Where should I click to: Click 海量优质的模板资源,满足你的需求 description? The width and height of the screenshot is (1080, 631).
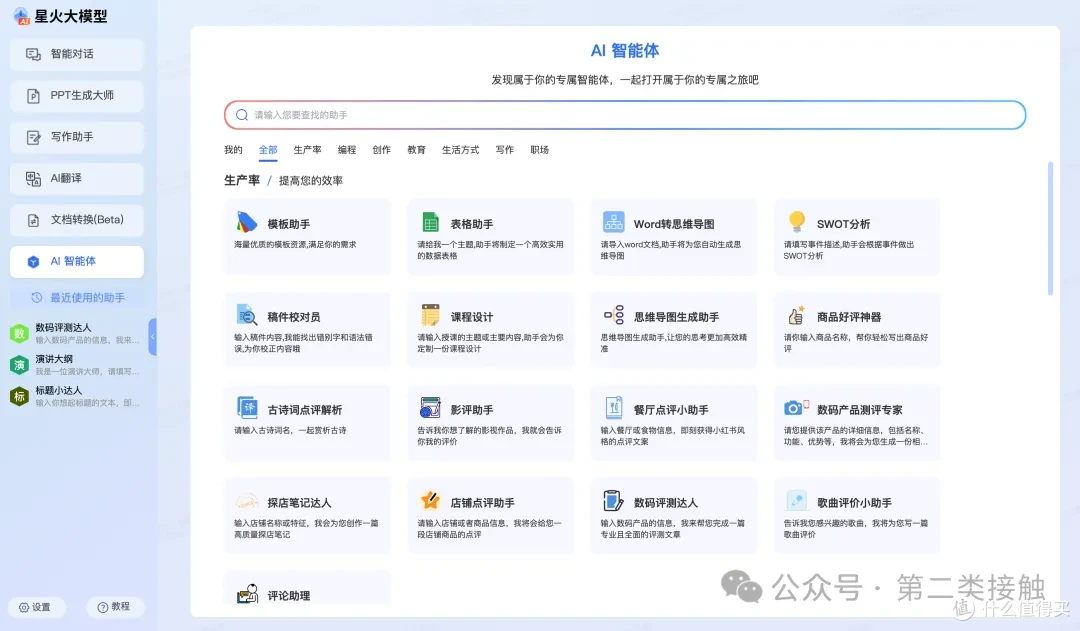click(295, 245)
